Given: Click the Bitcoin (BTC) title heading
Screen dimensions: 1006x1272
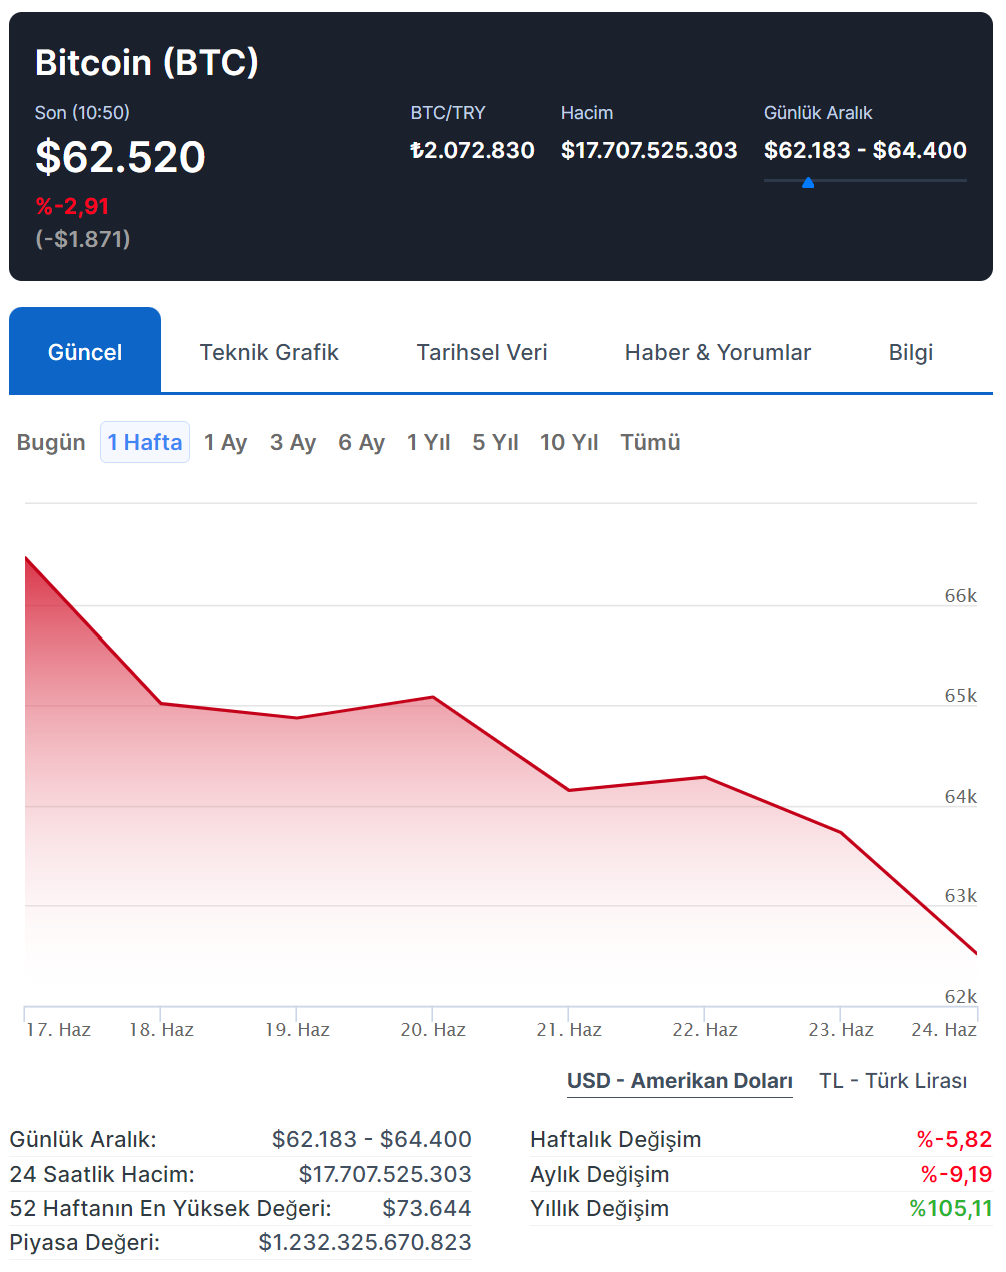Looking at the screenshot, I should tap(147, 62).
